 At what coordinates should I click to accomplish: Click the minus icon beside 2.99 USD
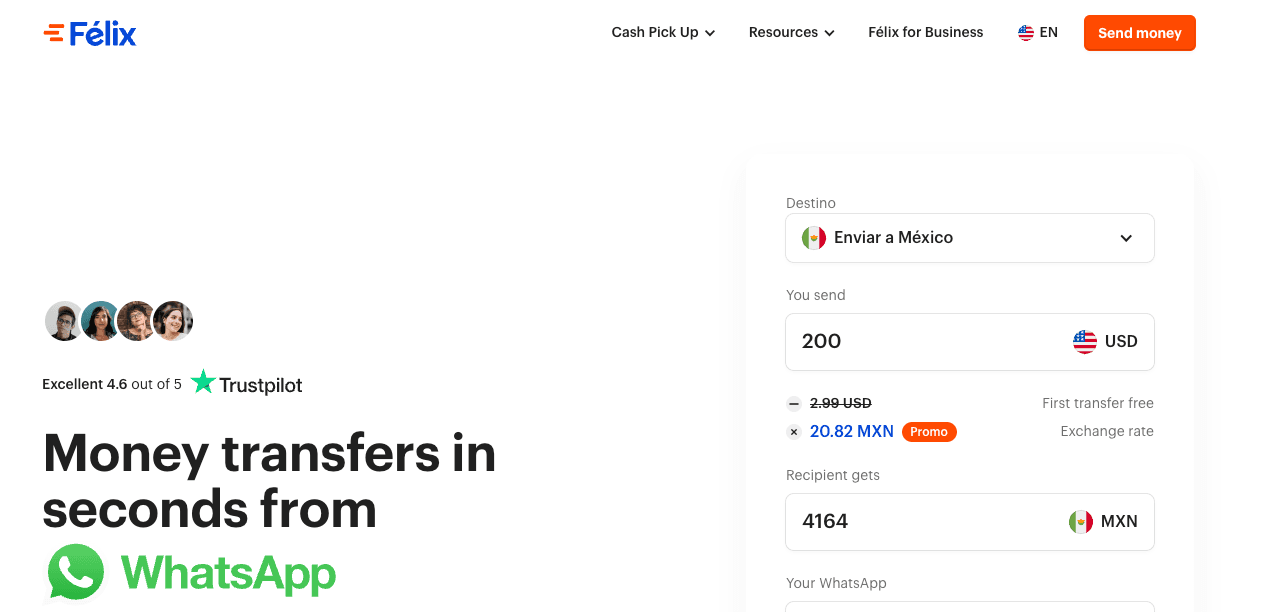pos(794,404)
